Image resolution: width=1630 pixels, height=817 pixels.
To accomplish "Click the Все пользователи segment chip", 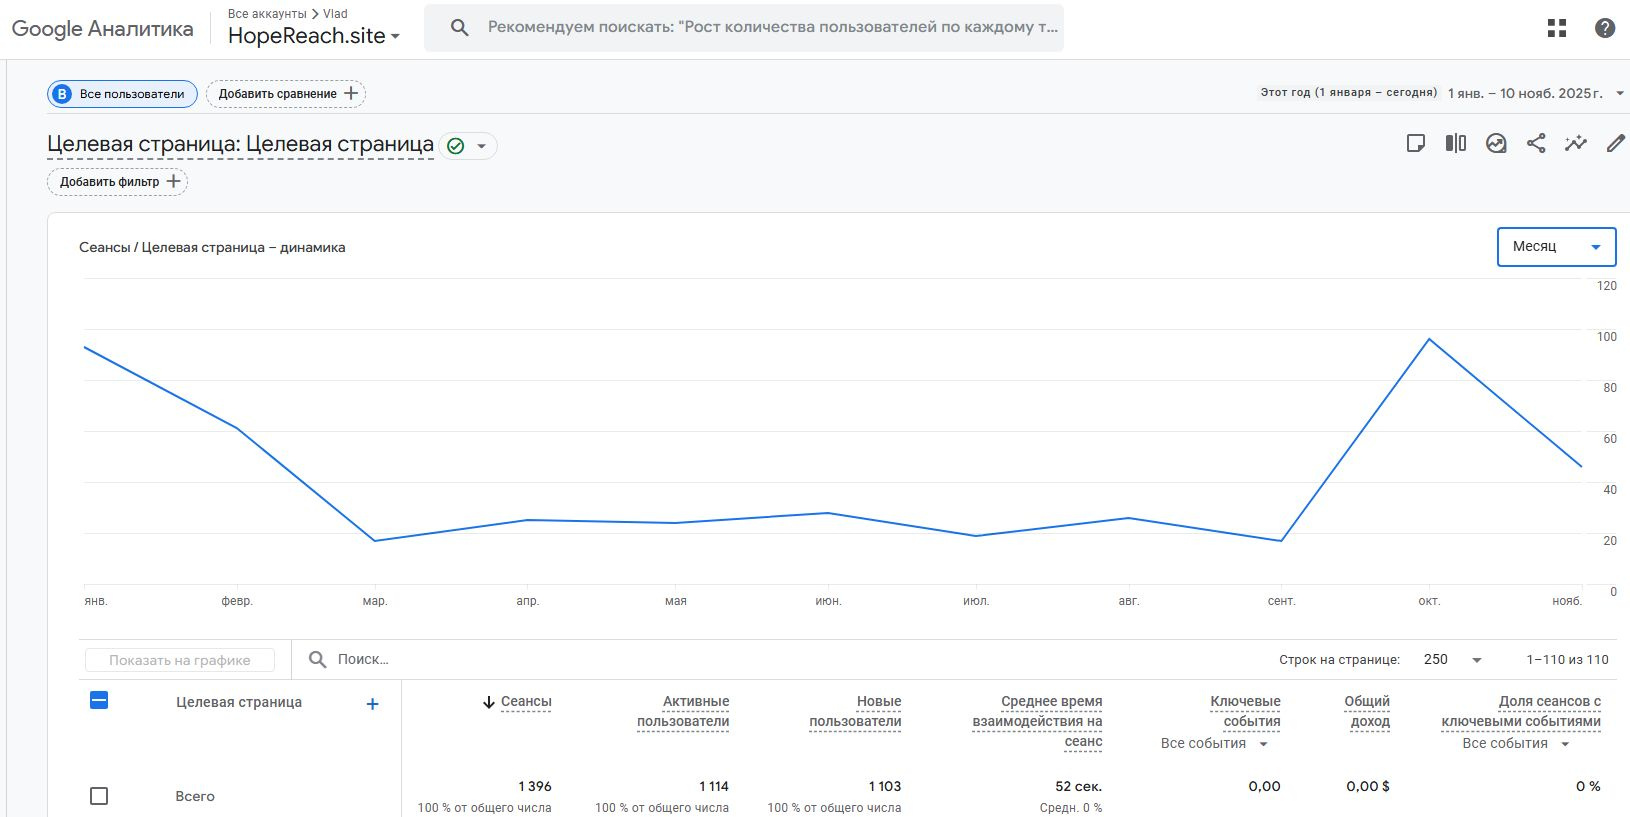I will coord(122,94).
